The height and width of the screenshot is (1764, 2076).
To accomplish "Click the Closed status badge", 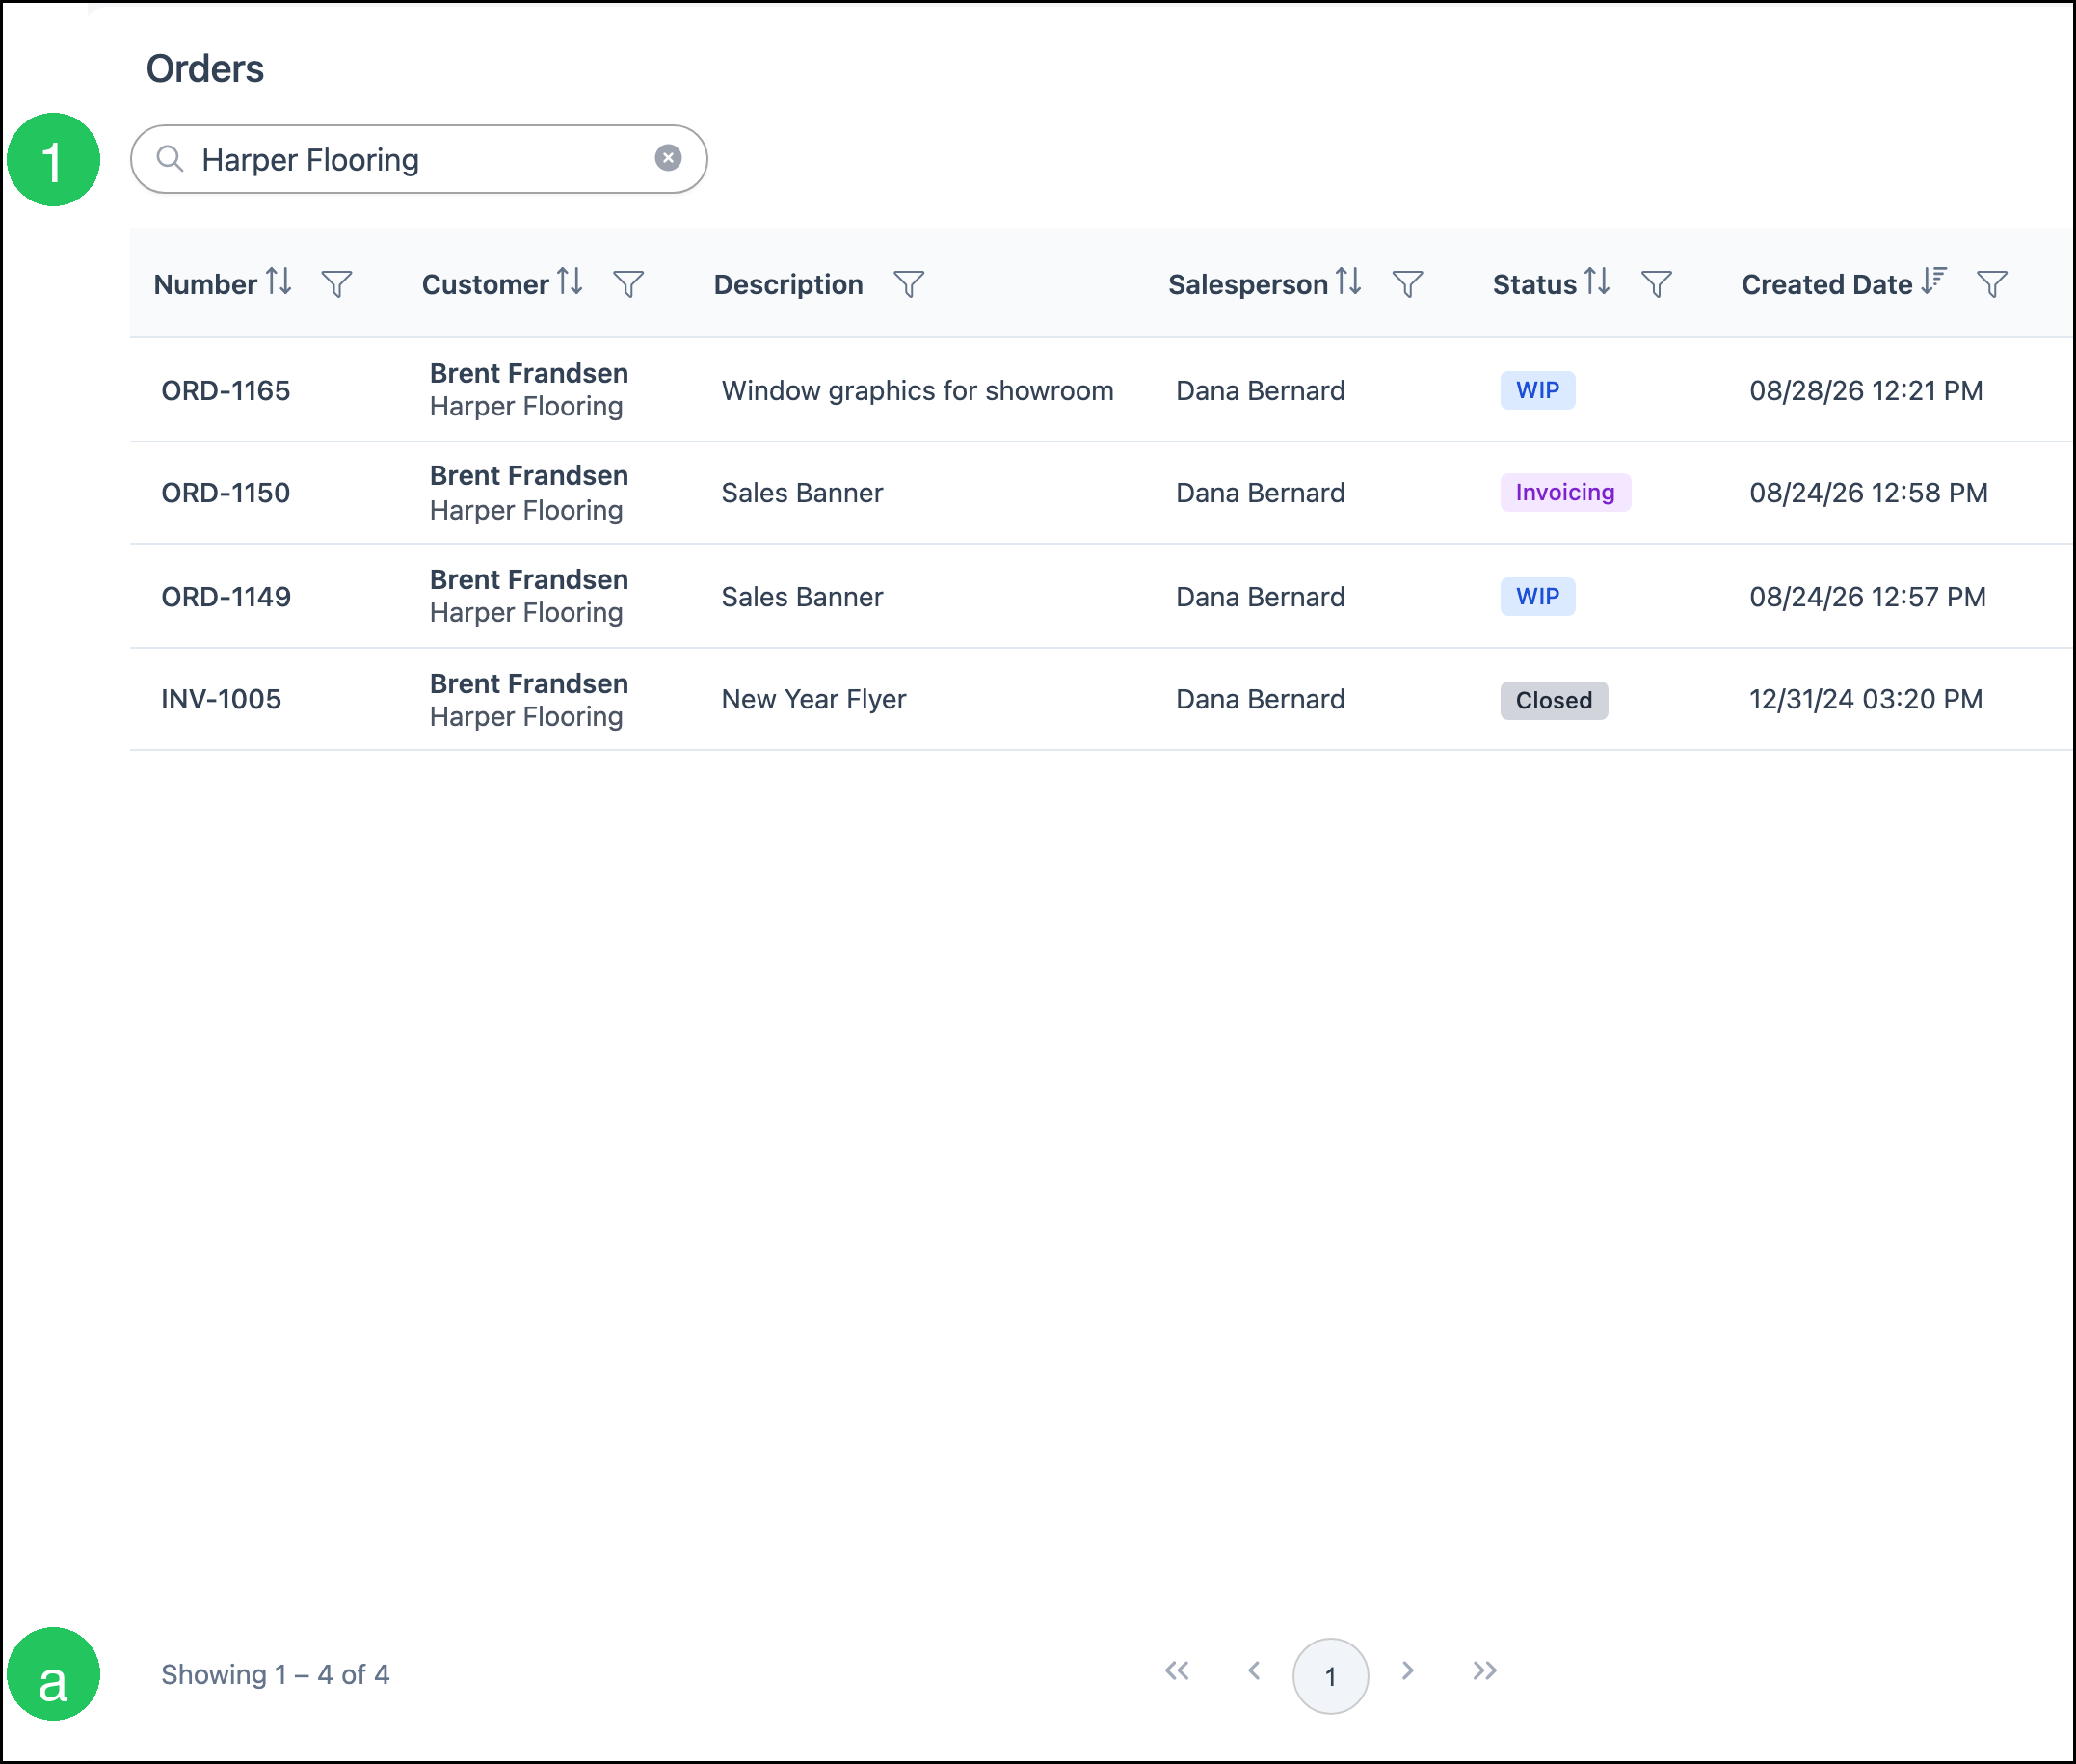I will point(1554,700).
